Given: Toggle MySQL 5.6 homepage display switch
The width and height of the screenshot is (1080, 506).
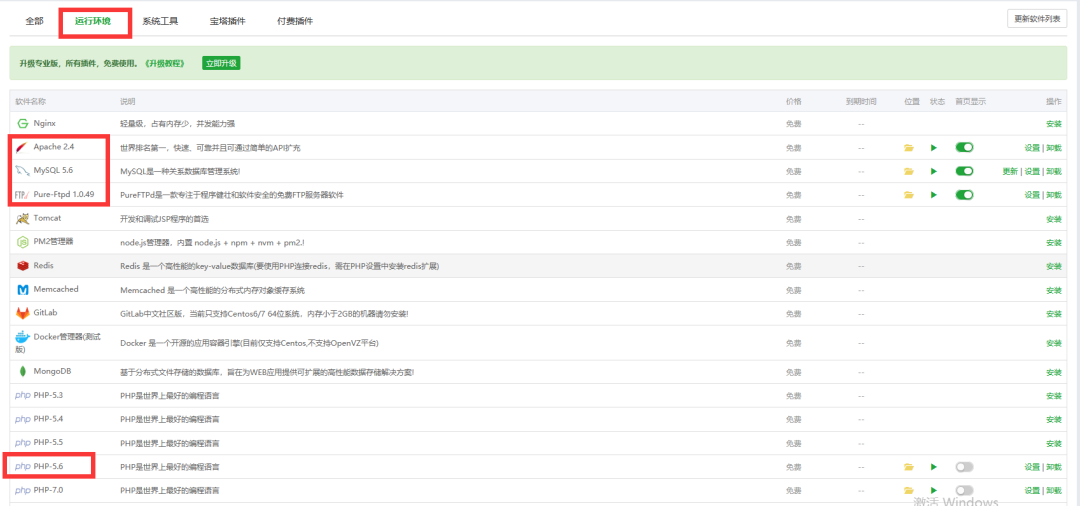Looking at the screenshot, I should click(x=964, y=171).
